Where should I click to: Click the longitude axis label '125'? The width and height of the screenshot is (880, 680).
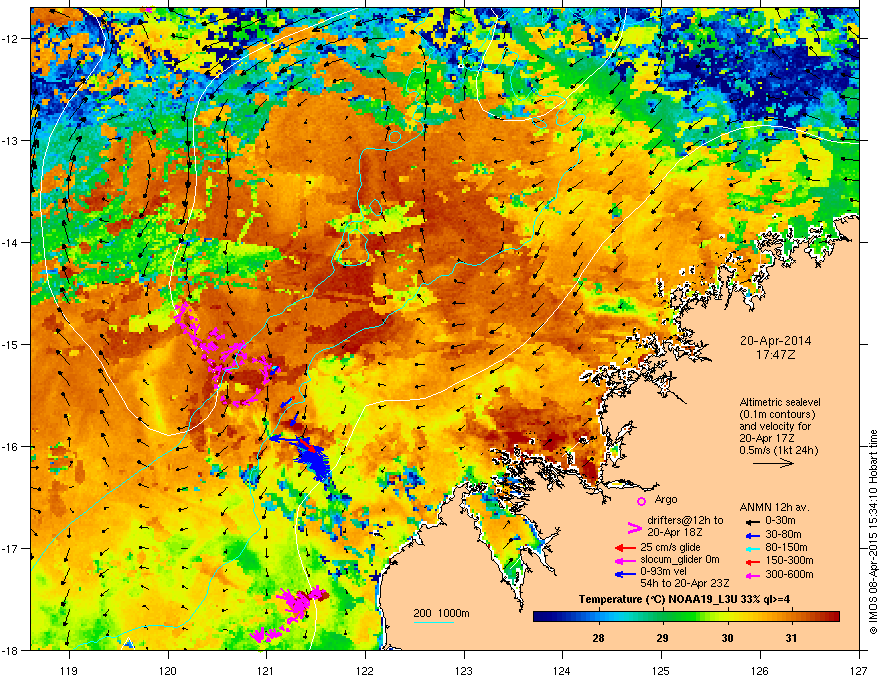click(661, 670)
